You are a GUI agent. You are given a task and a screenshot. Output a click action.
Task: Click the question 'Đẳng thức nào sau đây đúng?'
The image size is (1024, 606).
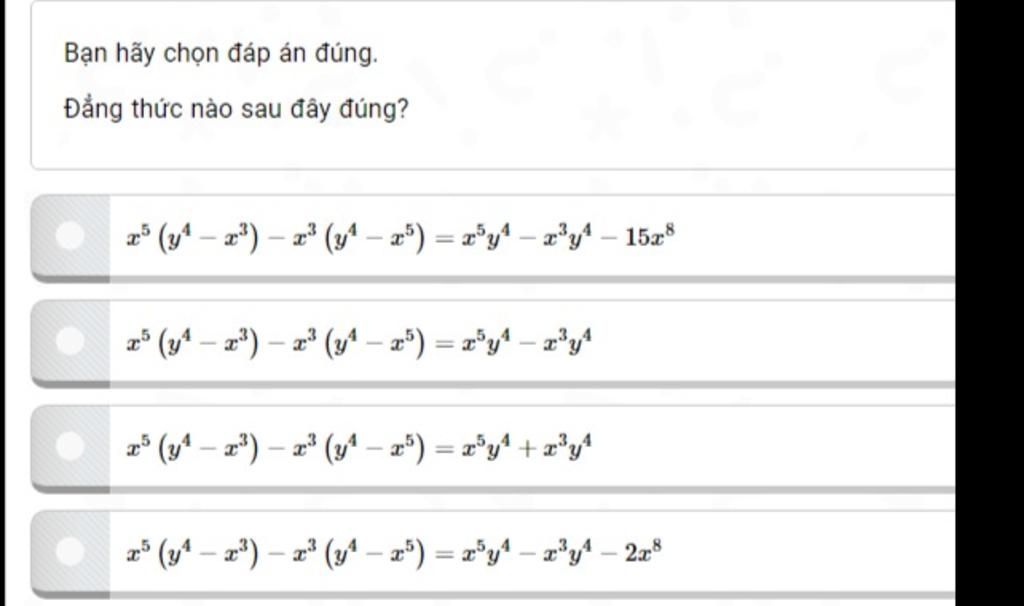pos(236,109)
